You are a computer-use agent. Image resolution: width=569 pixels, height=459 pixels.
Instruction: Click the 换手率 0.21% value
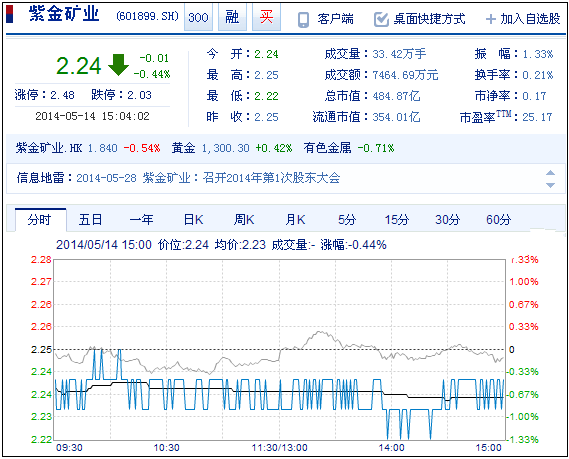(538, 75)
